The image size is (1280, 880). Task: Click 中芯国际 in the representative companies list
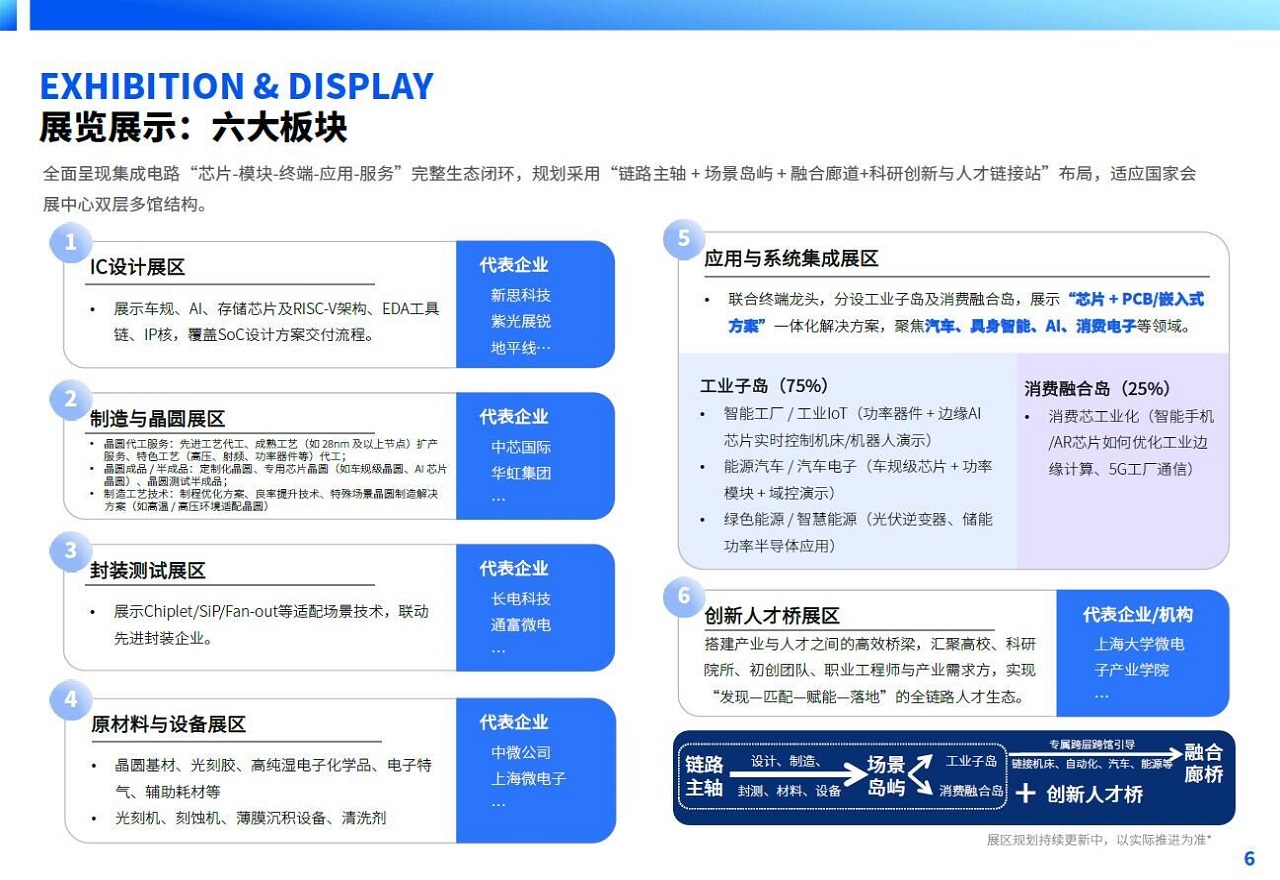point(521,447)
